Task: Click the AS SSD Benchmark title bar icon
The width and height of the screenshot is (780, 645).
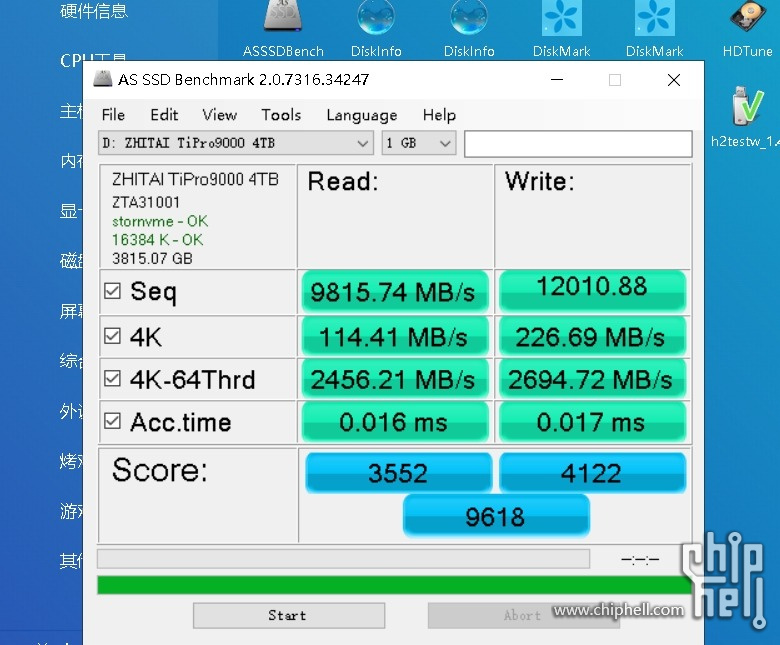Action: coord(103,79)
